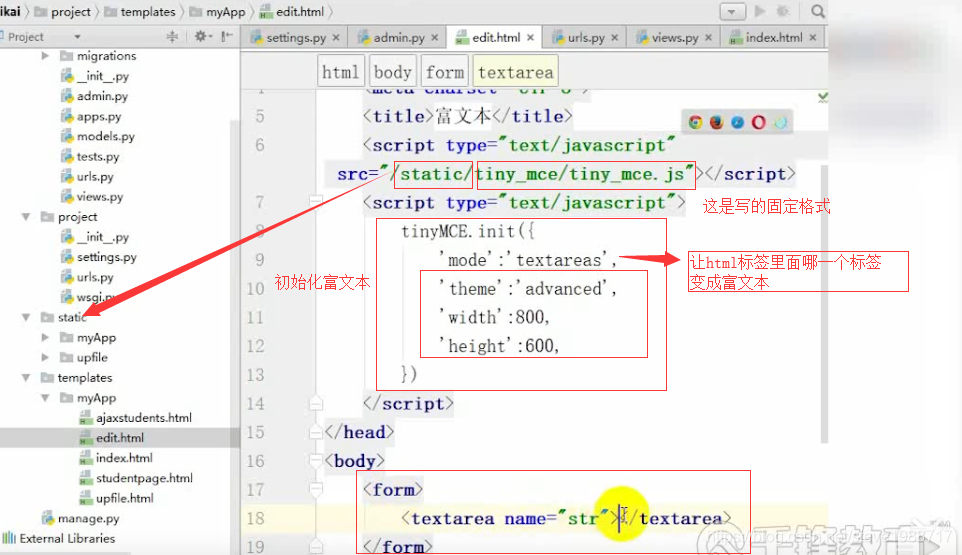Select External Libraries node
The image size is (962, 555).
pos(67,538)
